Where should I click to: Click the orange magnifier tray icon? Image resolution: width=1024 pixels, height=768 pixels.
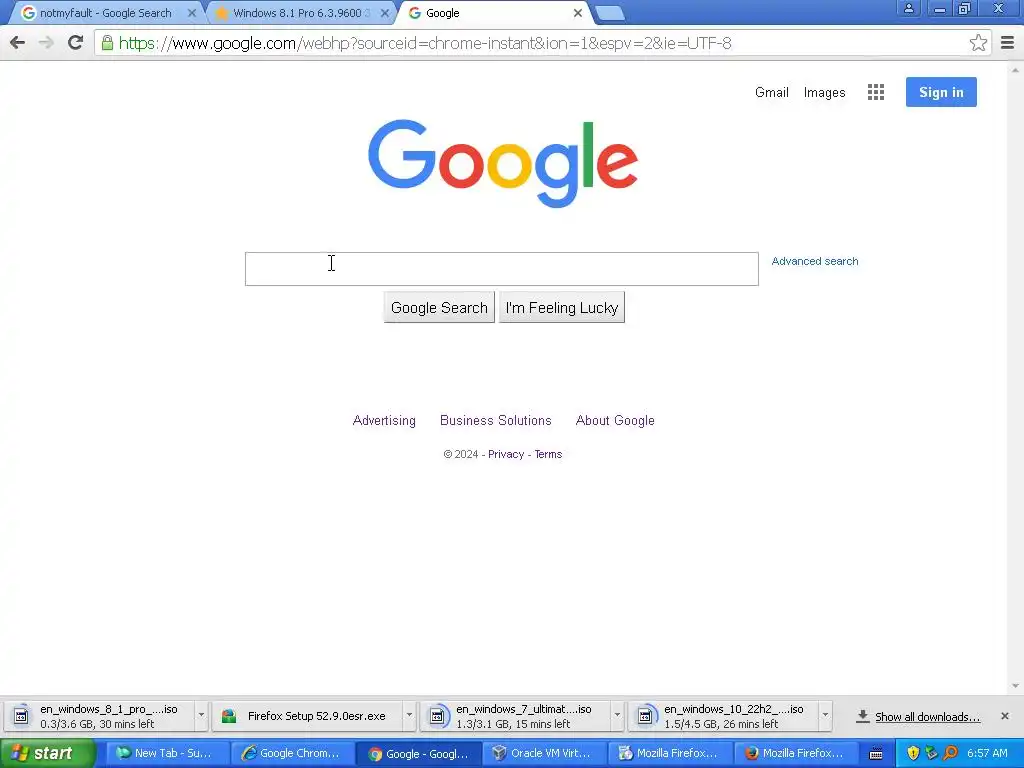pos(950,754)
